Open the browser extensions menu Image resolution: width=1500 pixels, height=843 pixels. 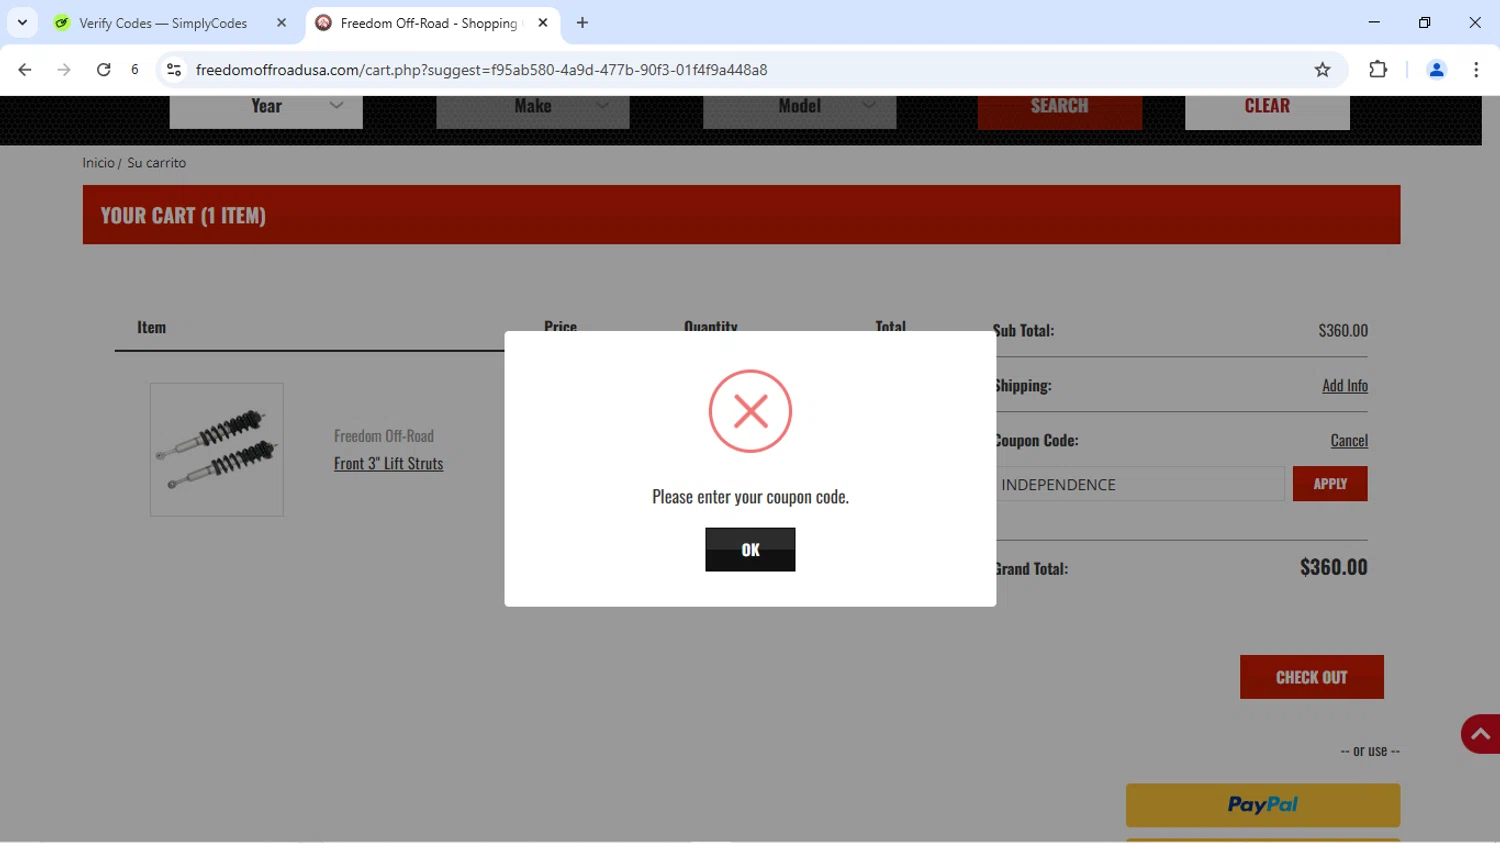[x=1378, y=70]
